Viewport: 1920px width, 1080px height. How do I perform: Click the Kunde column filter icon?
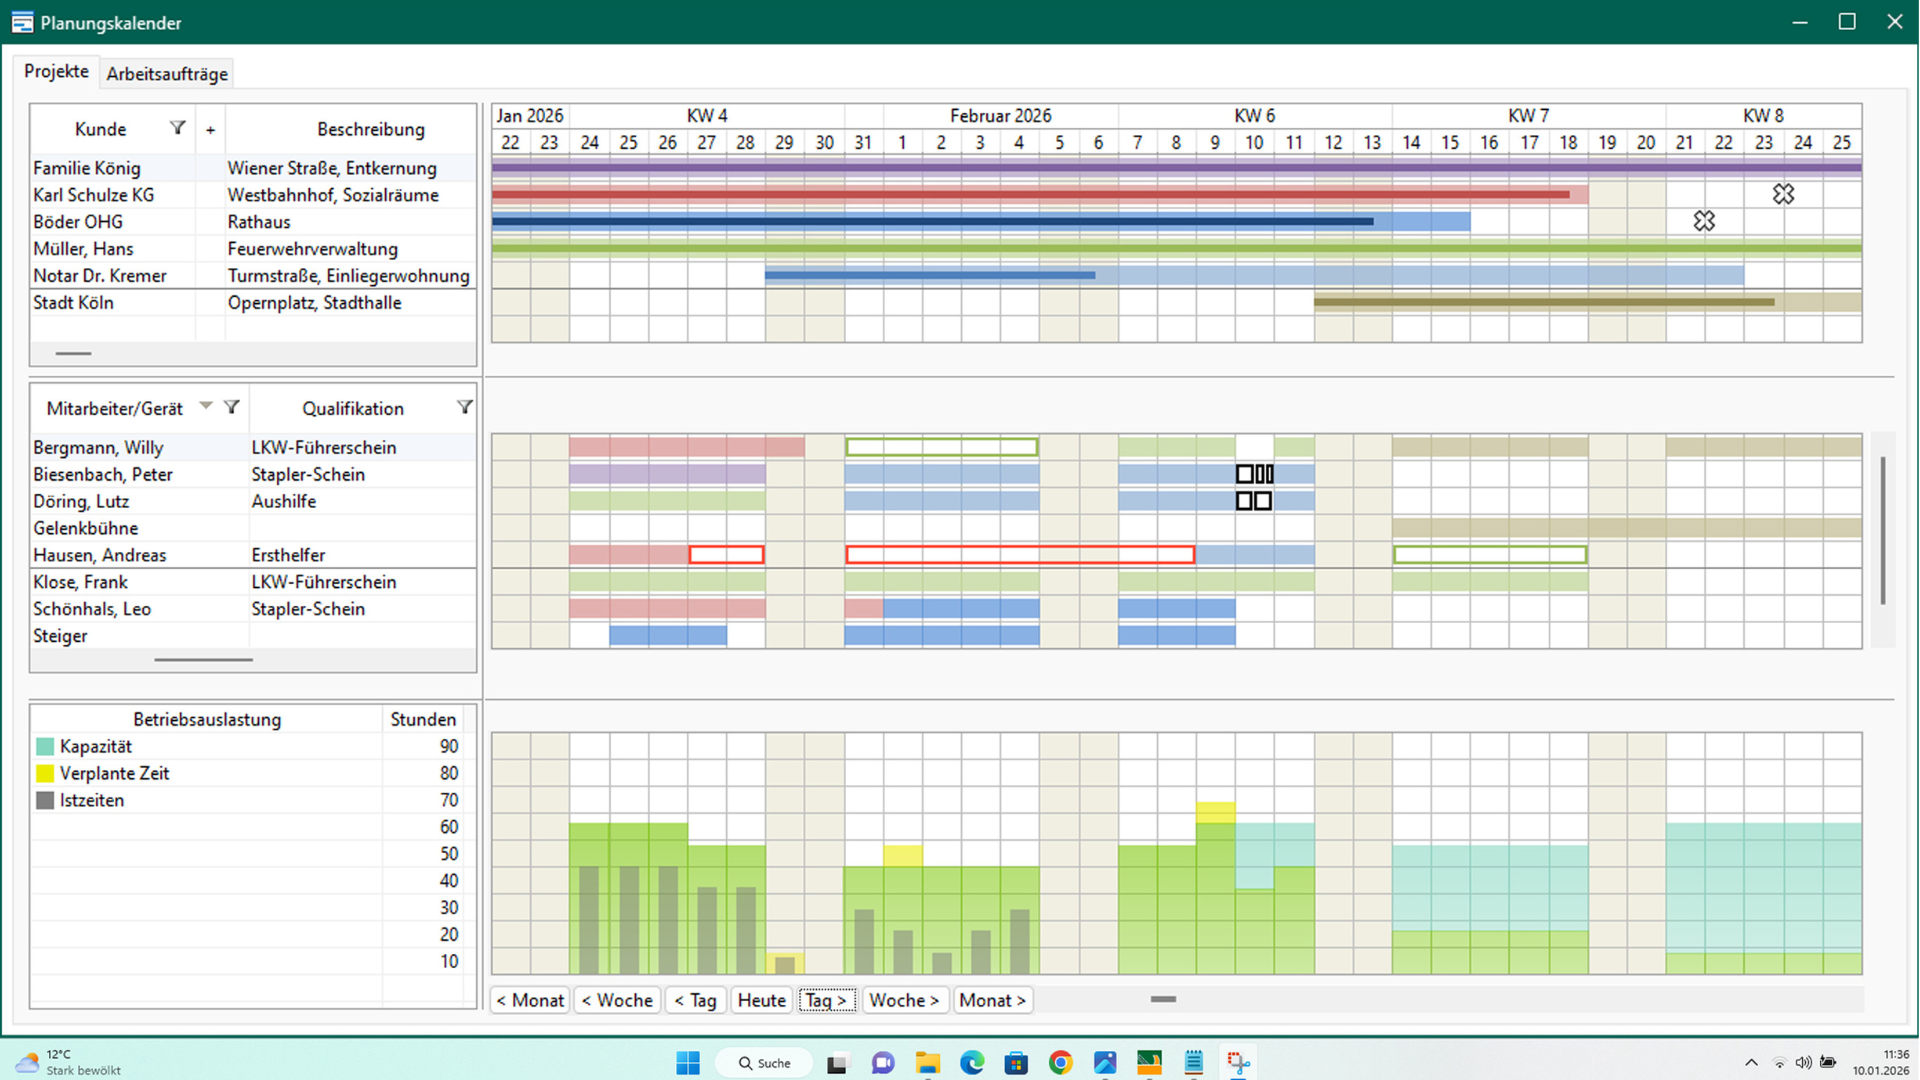177,128
